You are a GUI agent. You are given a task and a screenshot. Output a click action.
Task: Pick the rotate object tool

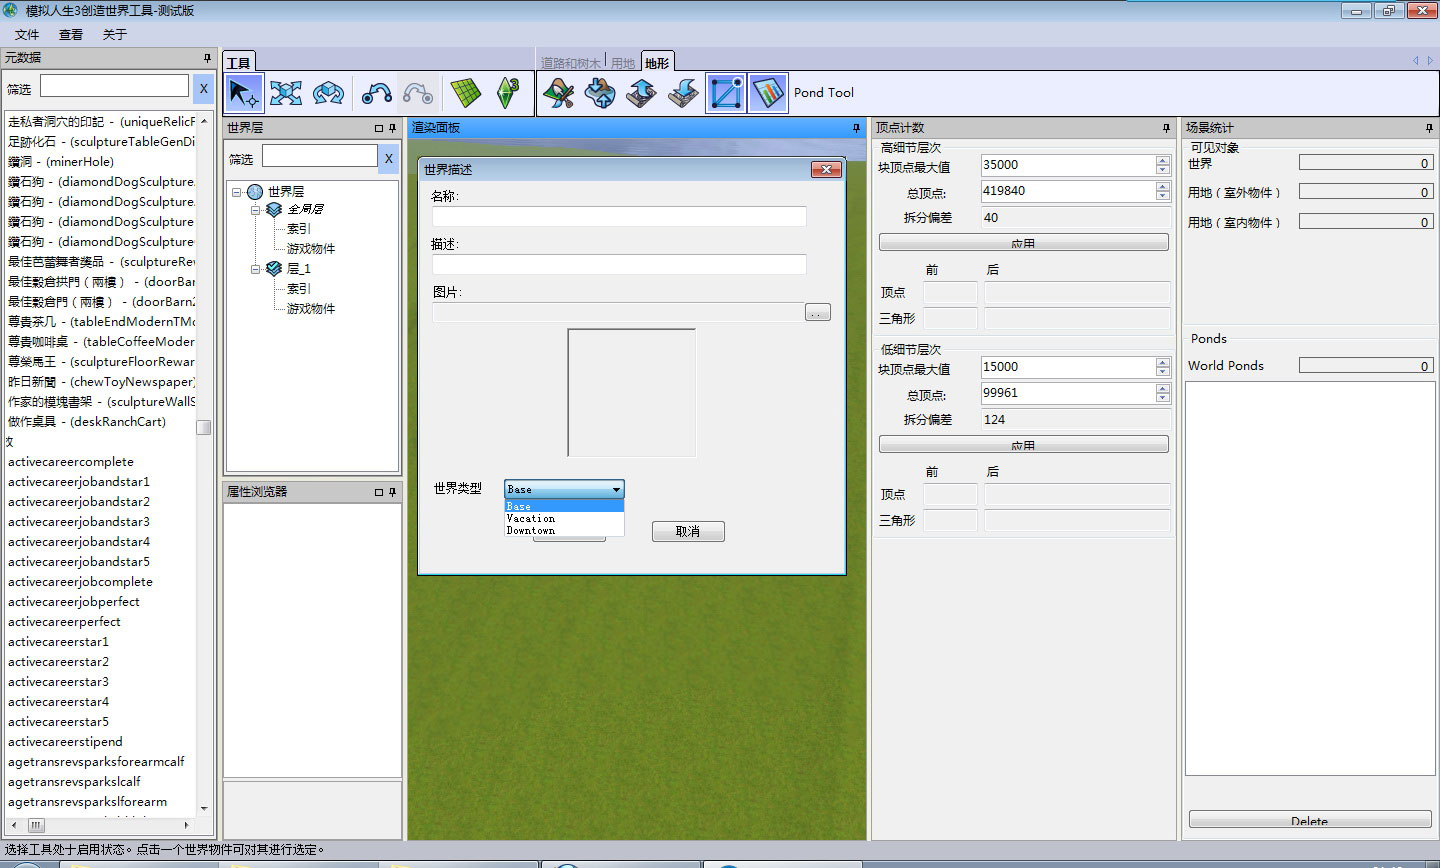(328, 93)
